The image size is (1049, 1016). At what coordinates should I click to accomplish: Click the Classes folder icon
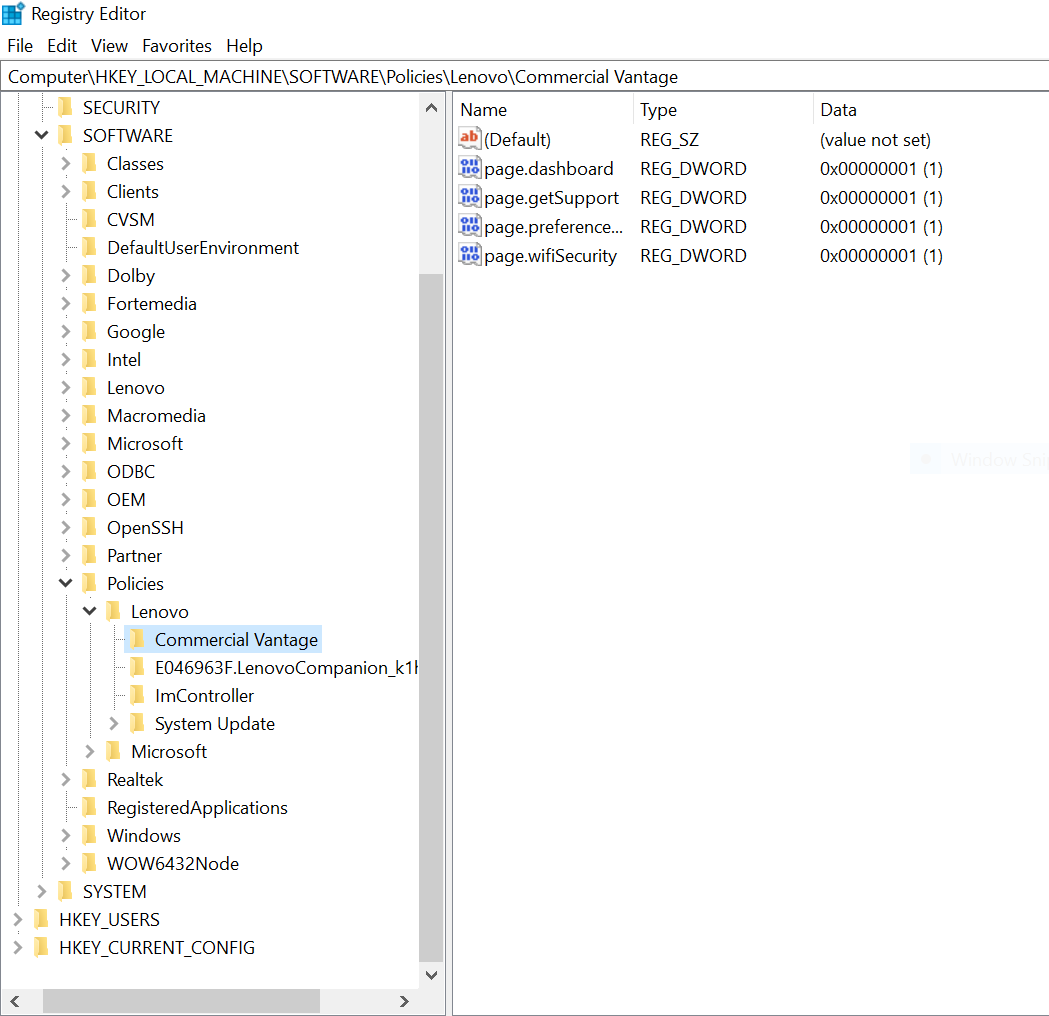click(x=90, y=163)
